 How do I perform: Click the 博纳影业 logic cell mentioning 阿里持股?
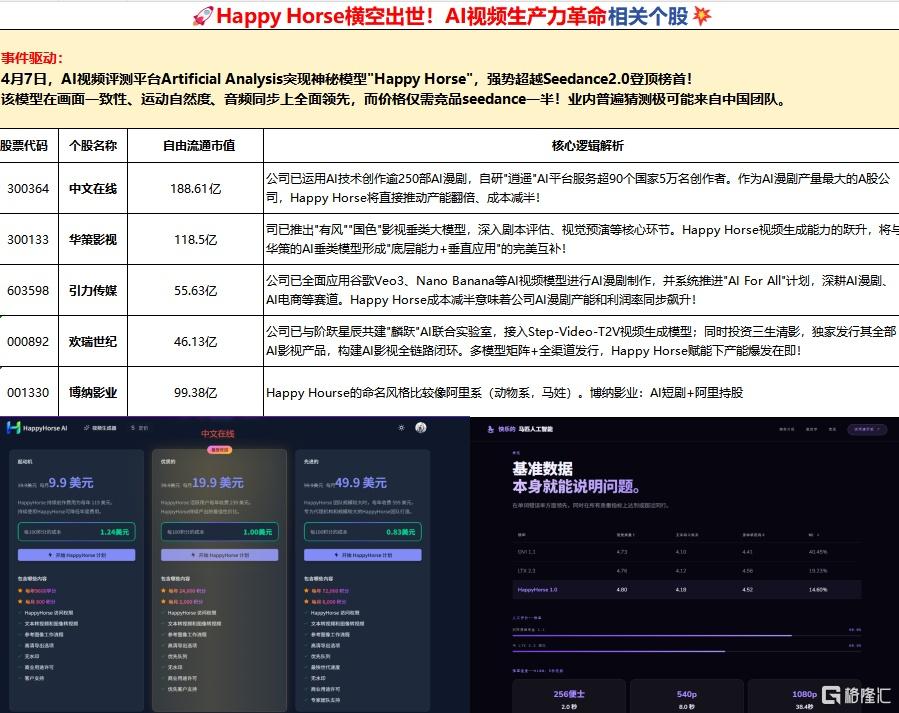tap(581, 393)
